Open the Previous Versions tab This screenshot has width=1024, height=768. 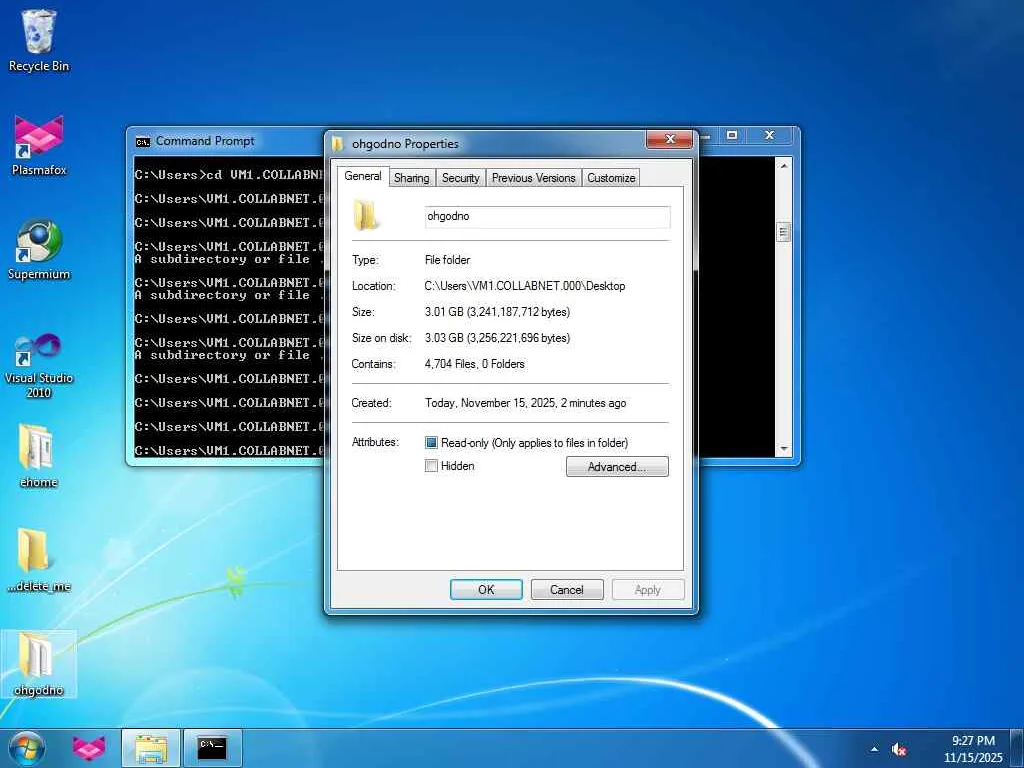534,178
